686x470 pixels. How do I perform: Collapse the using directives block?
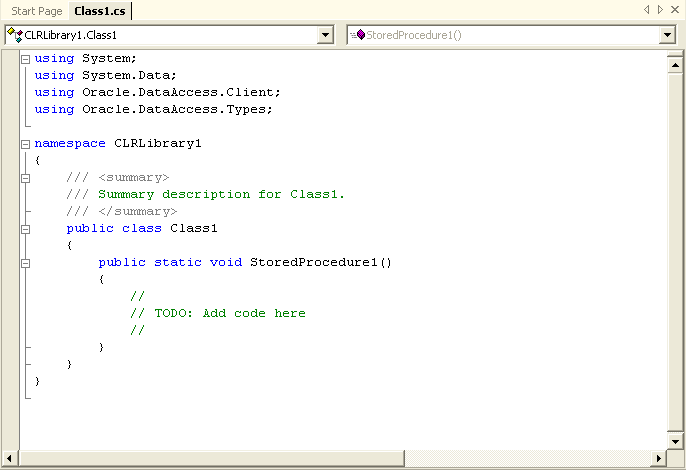pyautogui.click(x=26, y=59)
